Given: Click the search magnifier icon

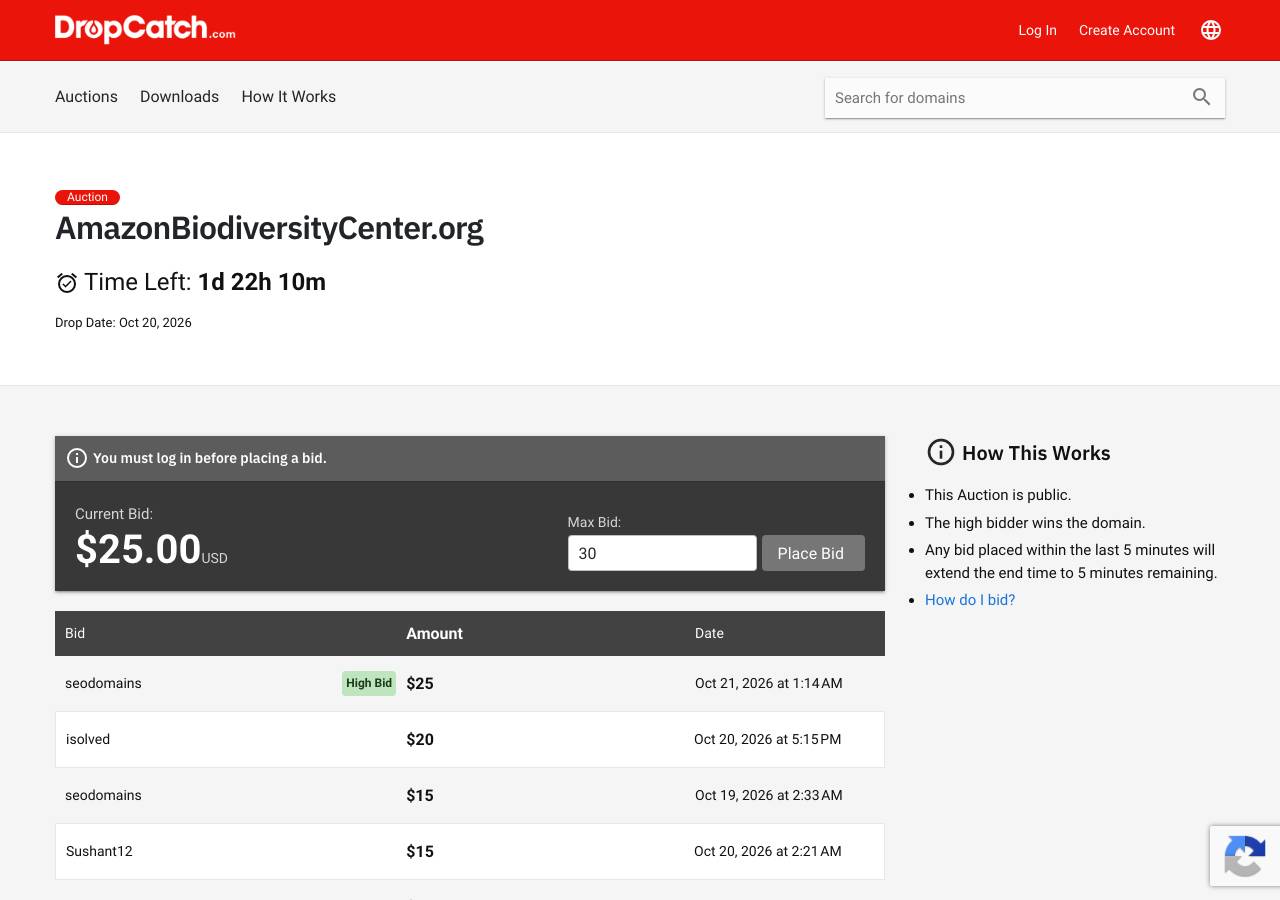Looking at the screenshot, I should [x=1202, y=97].
